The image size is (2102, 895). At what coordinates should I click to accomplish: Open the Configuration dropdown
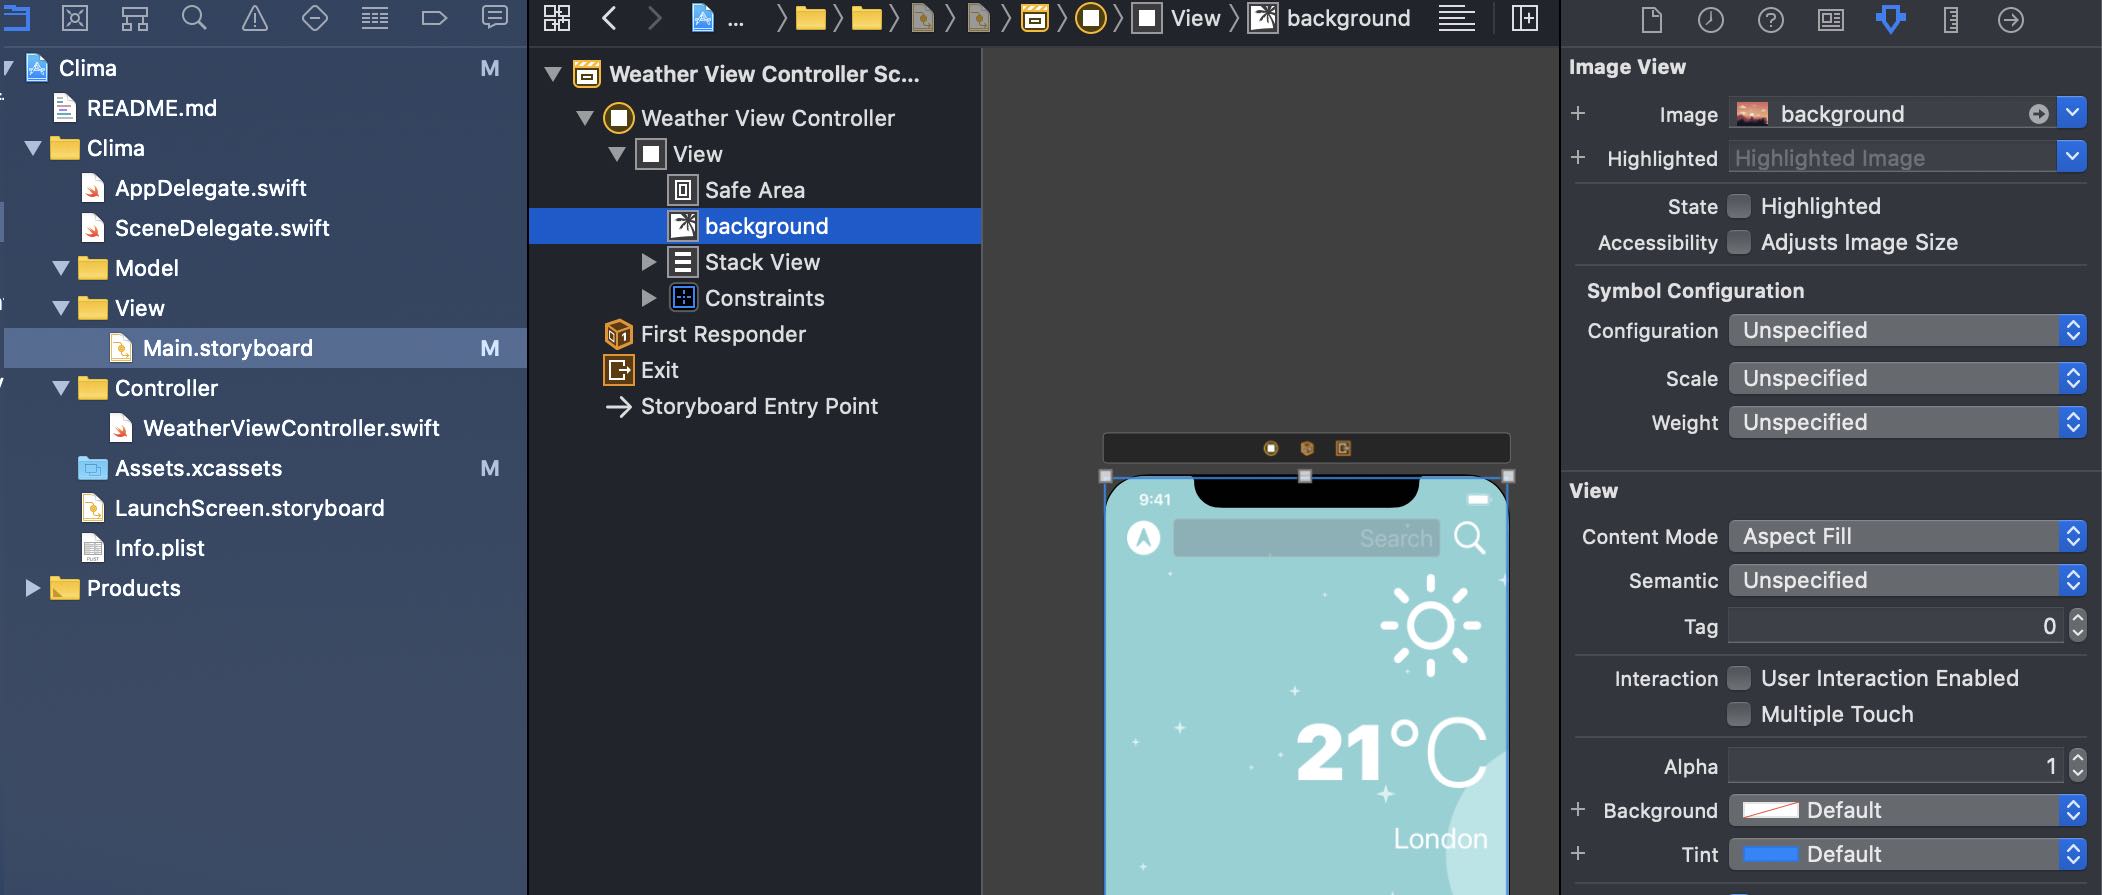tap(1908, 330)
